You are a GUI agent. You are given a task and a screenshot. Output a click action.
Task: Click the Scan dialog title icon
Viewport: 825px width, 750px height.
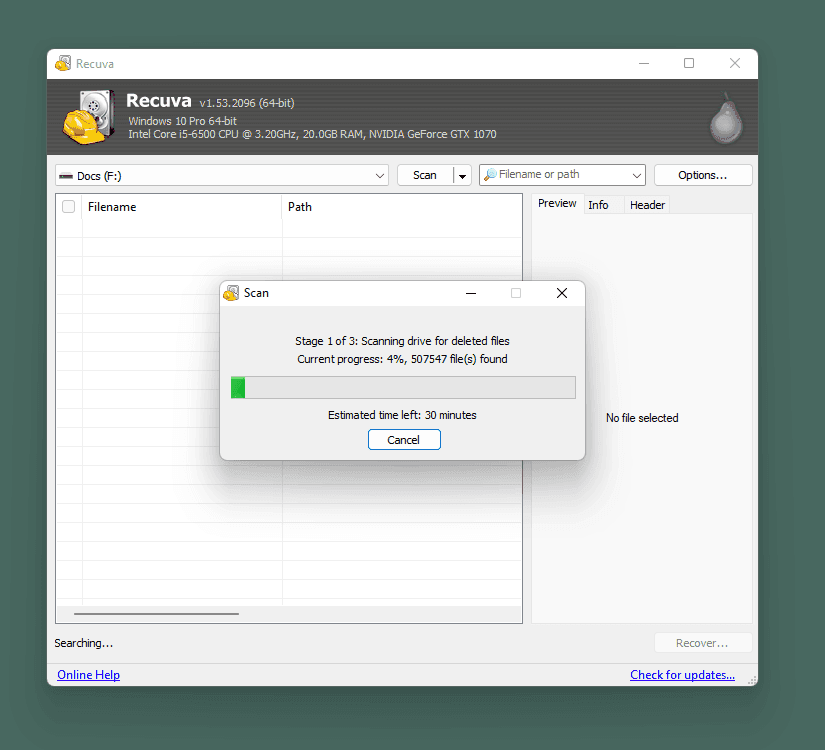pos(231,293)
